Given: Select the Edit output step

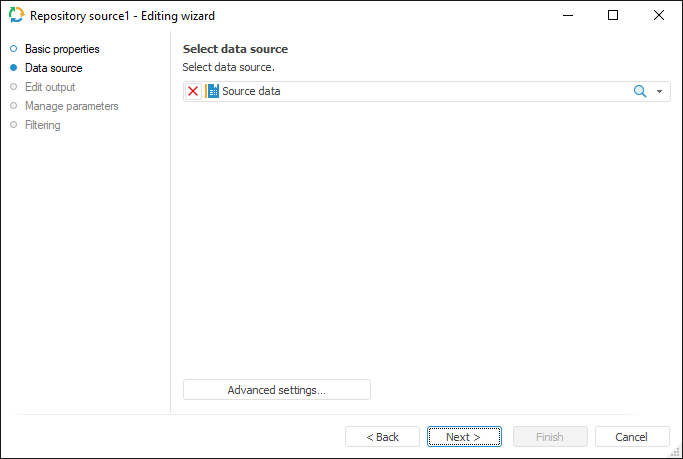Looking at the screenshot, I should (x=50, y=87).
